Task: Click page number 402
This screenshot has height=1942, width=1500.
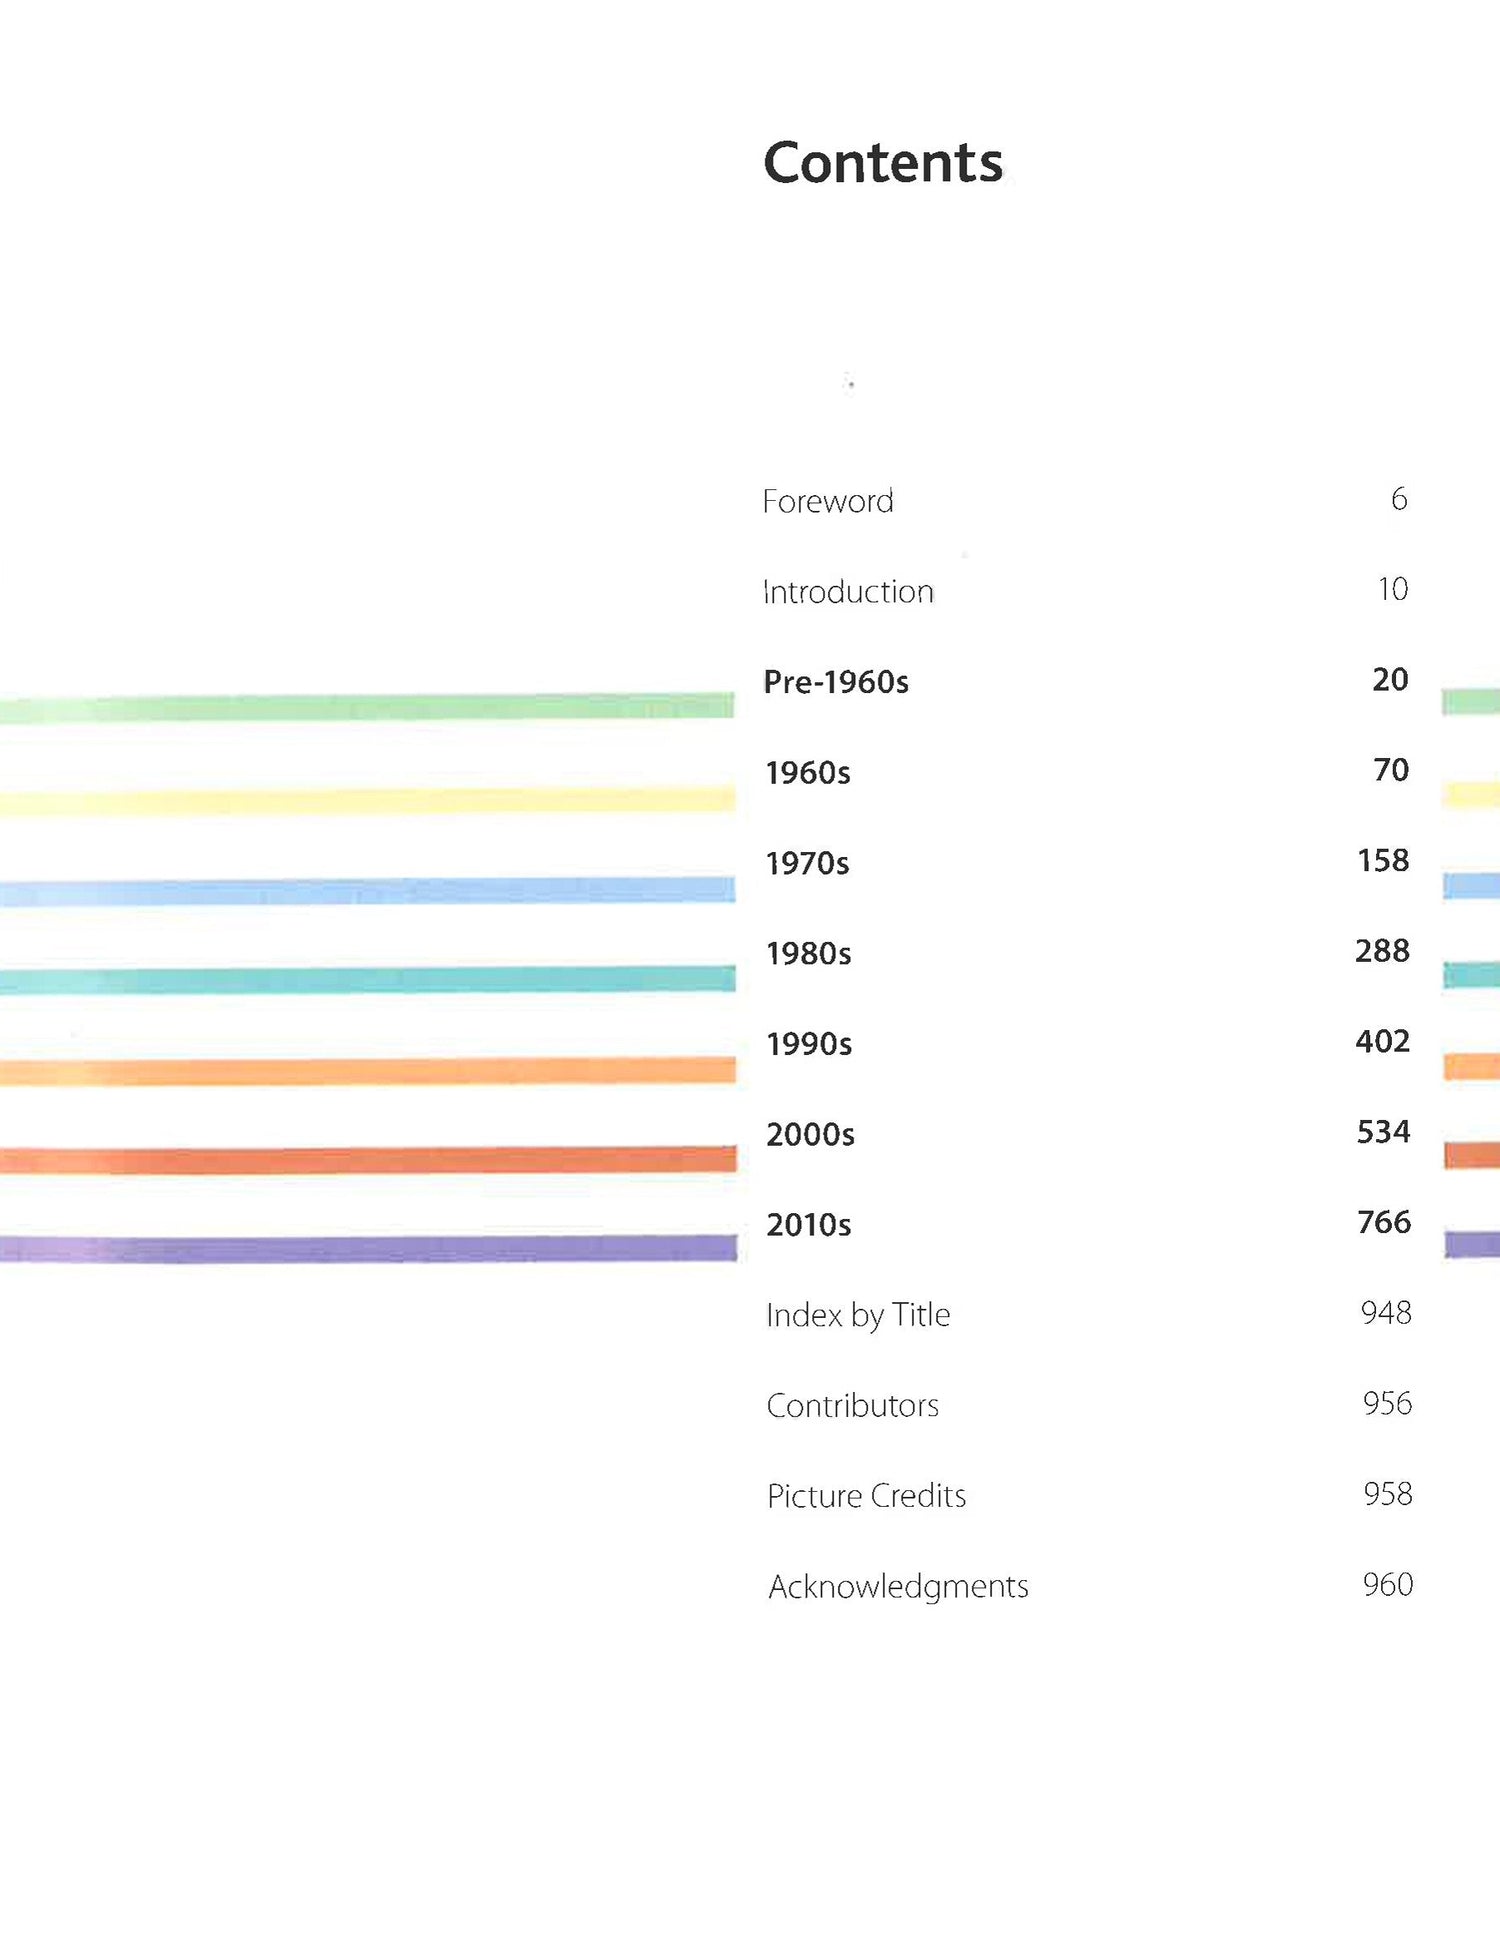Action: coord(1382,1042)
